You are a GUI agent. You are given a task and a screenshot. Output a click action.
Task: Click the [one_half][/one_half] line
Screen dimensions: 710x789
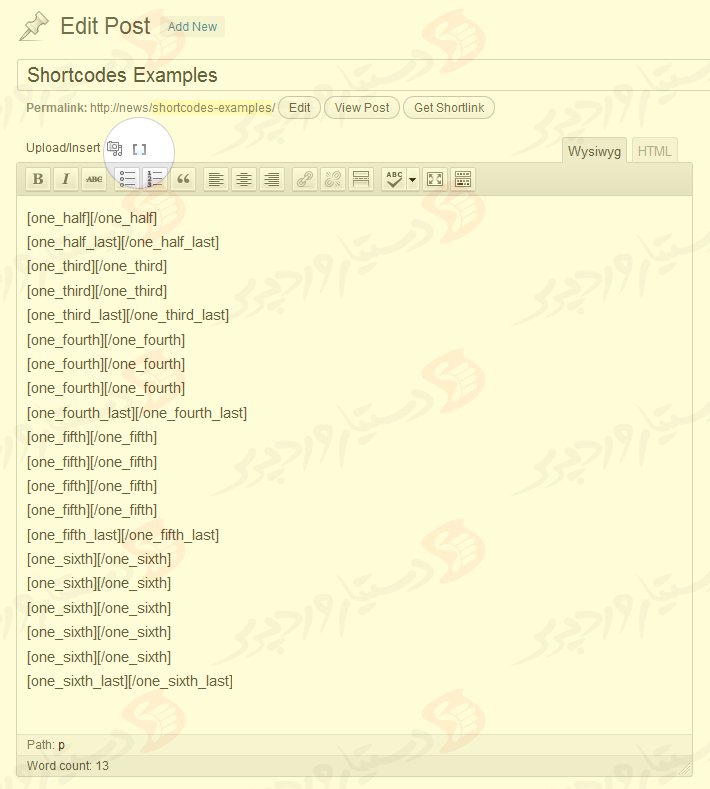pyautogui.click(x=92, y=218)
